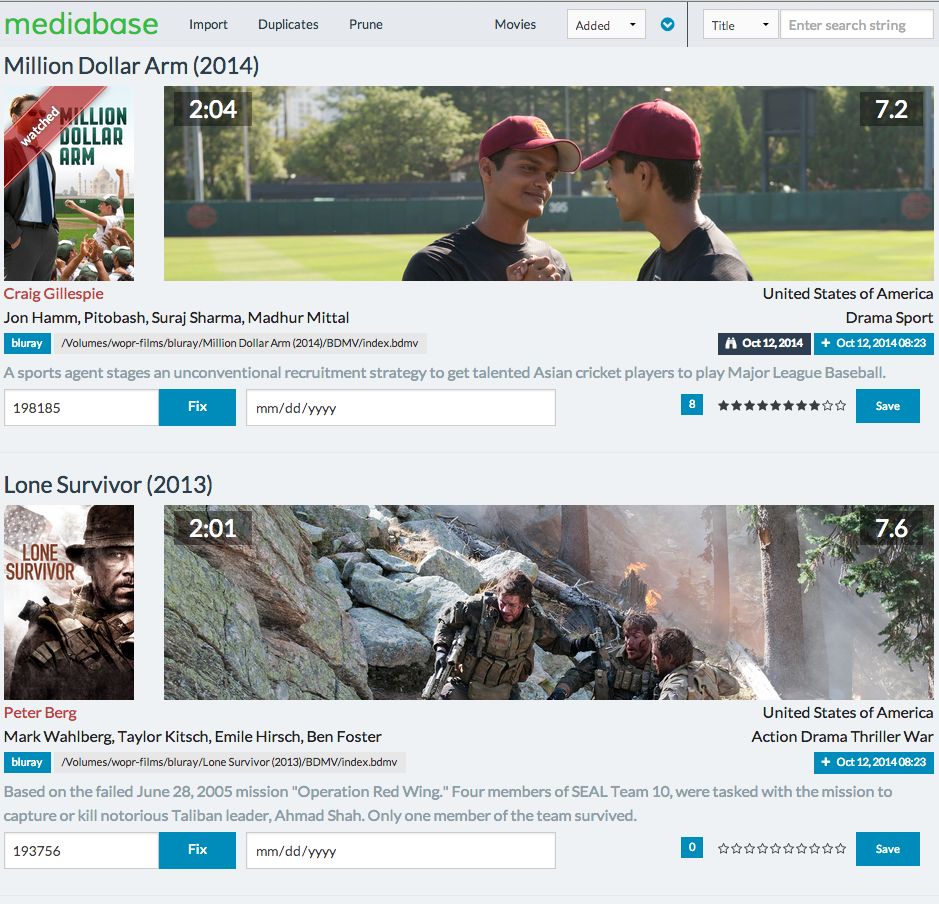
Task: Click the watched ribbon on the poster
Action: coord(42,126)
